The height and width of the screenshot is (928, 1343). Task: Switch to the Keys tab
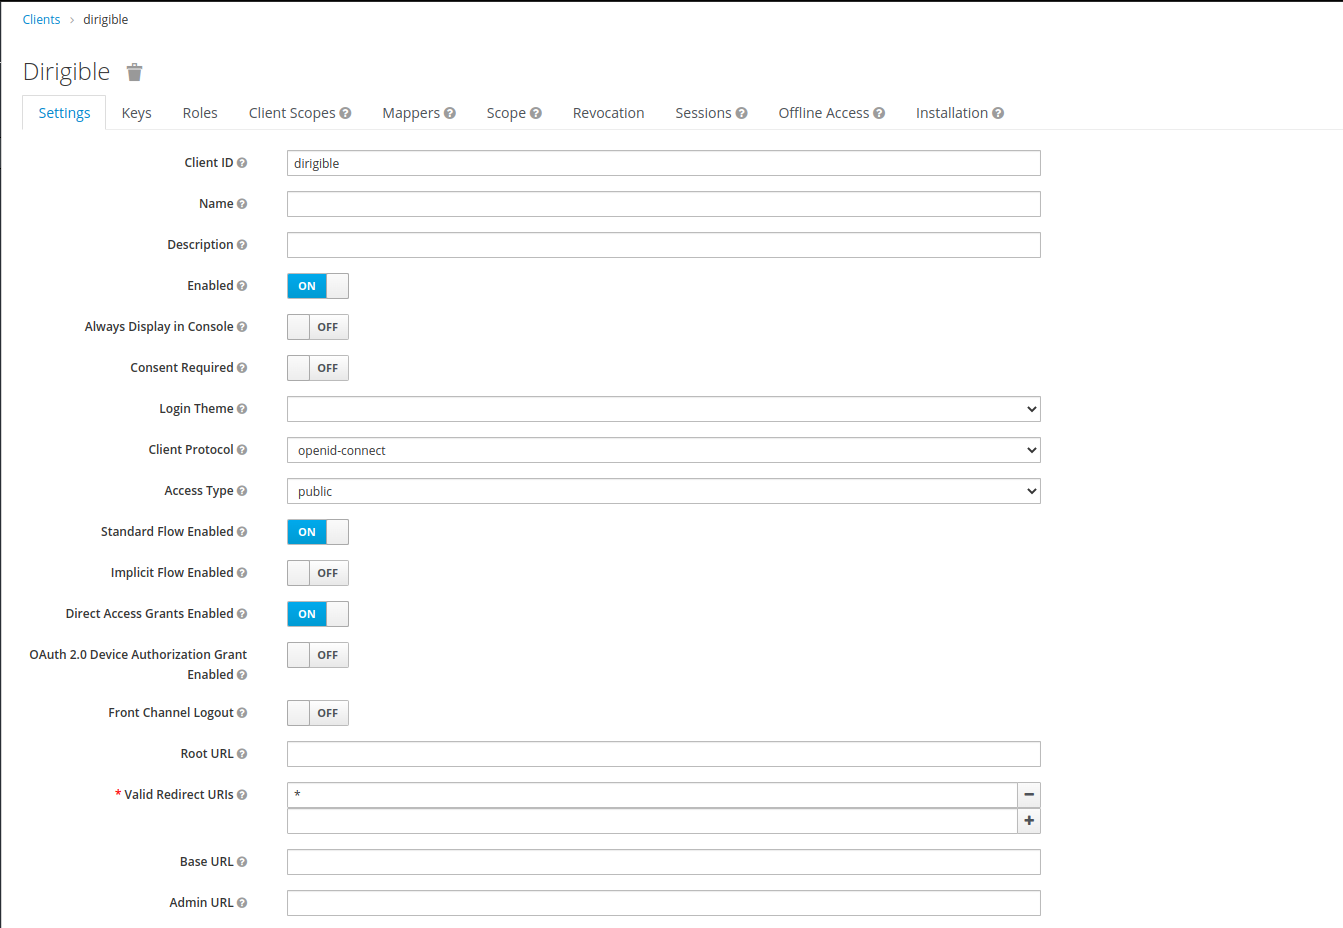coord(137,113)
